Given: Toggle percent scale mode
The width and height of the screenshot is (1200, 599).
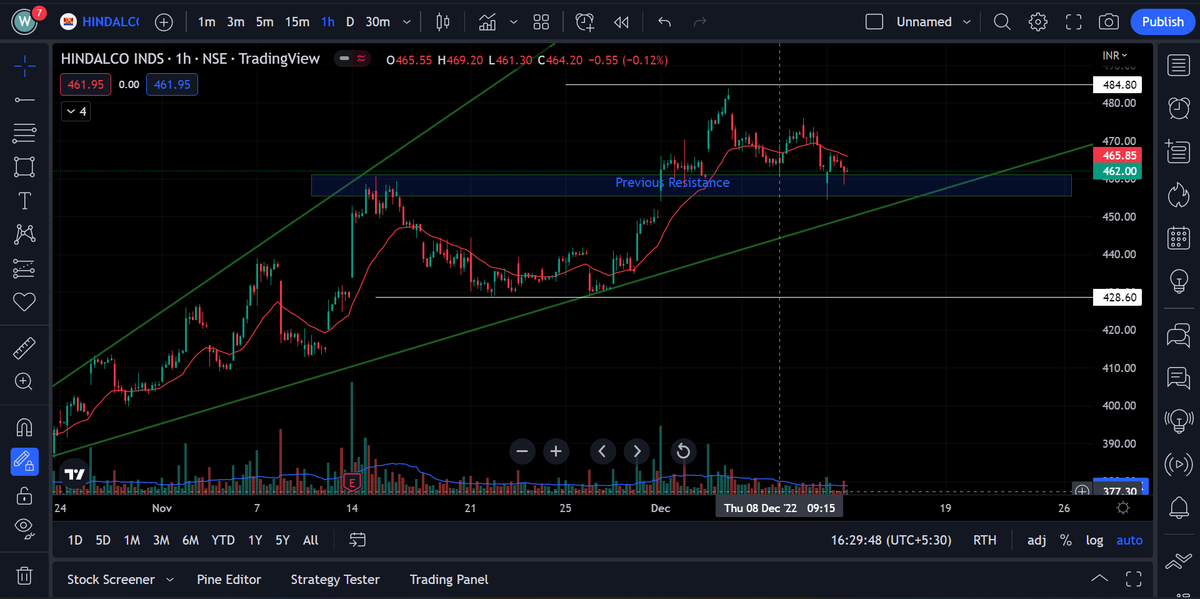Looking at the screenshot, I should [x=1066, y=540].
